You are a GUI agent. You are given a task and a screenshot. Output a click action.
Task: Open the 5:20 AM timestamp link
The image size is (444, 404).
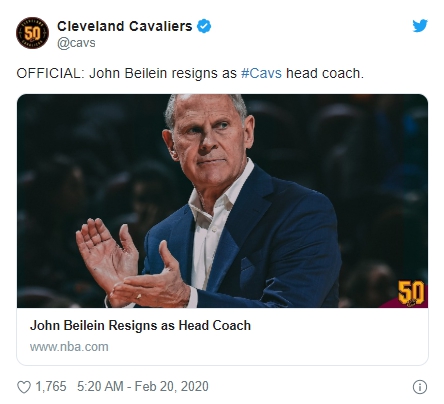click(x=100, y=386)
